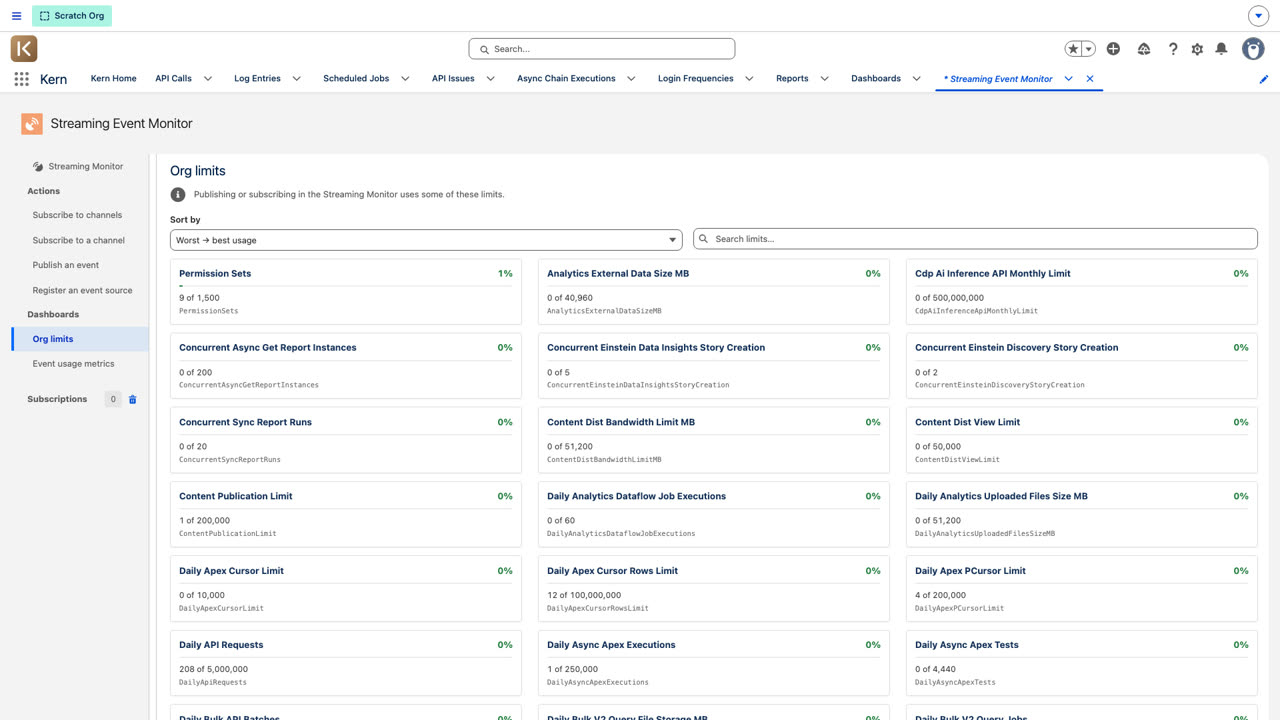
Task: Open the Scheduled Jobs tab
Action: tap(356, 79)
